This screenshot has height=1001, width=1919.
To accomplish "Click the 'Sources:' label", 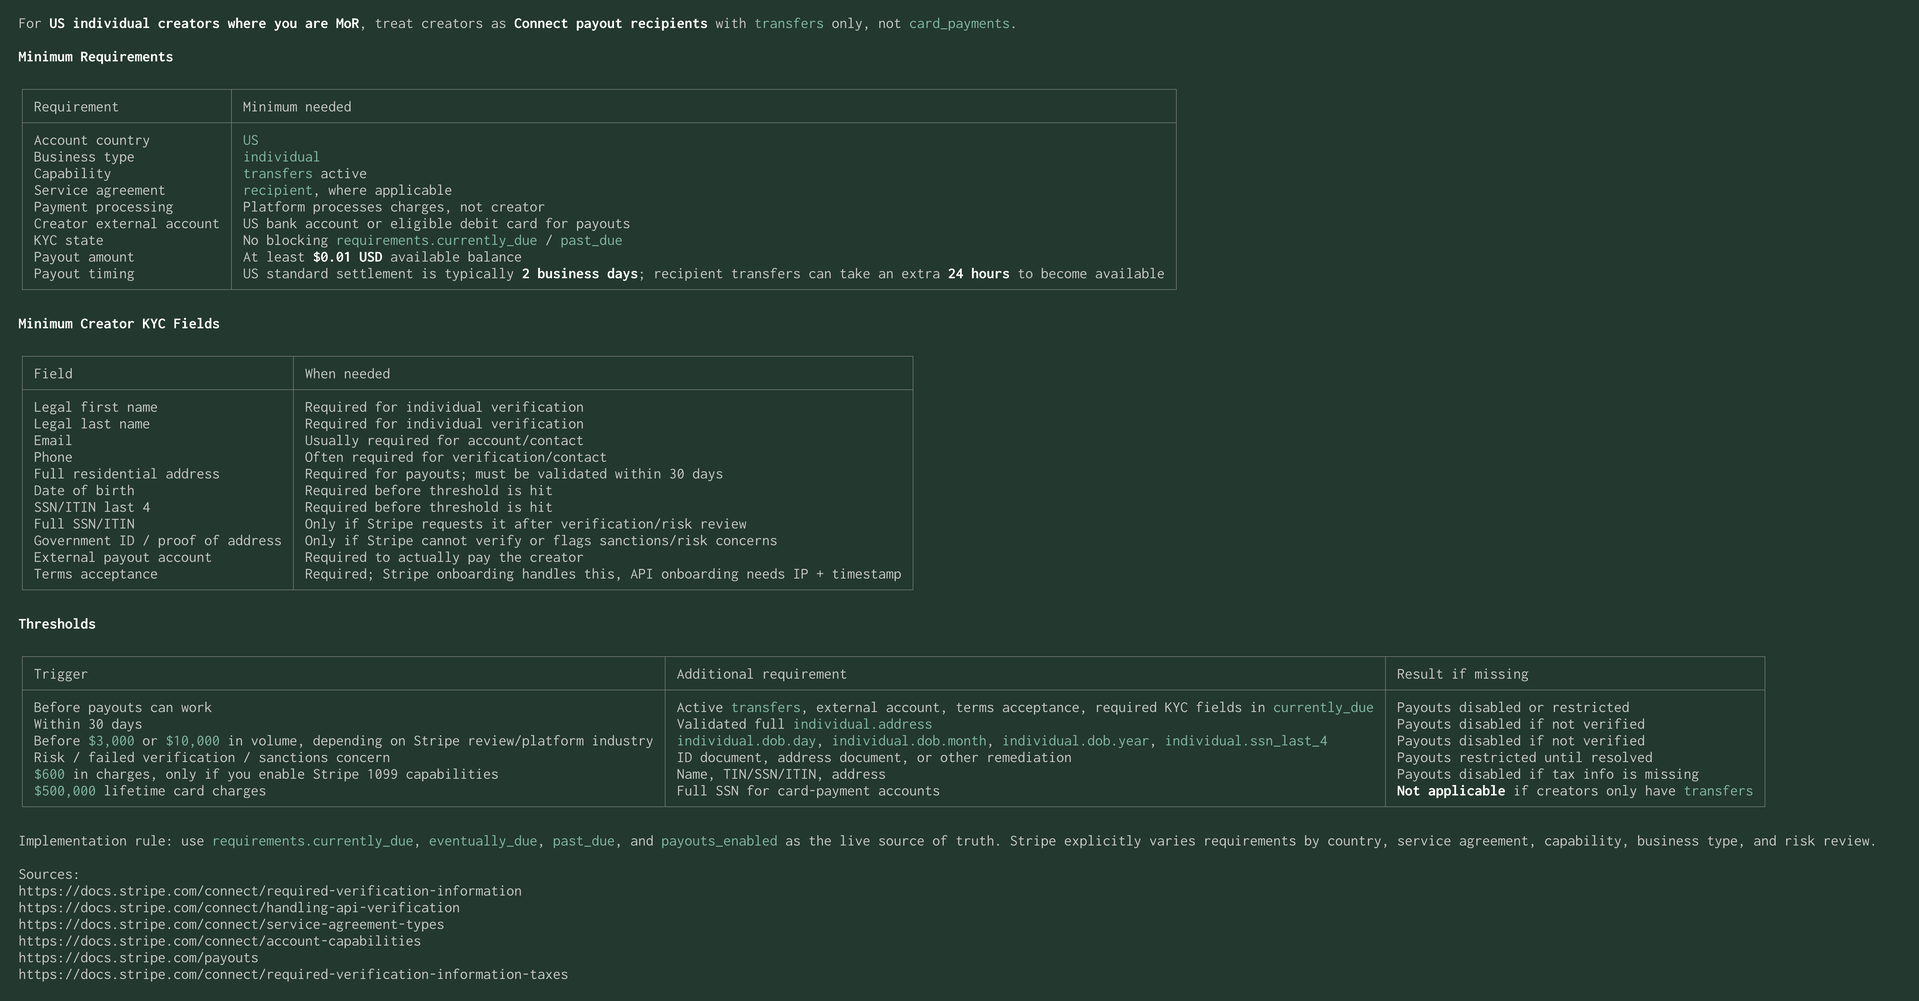I will pos(49,874).
